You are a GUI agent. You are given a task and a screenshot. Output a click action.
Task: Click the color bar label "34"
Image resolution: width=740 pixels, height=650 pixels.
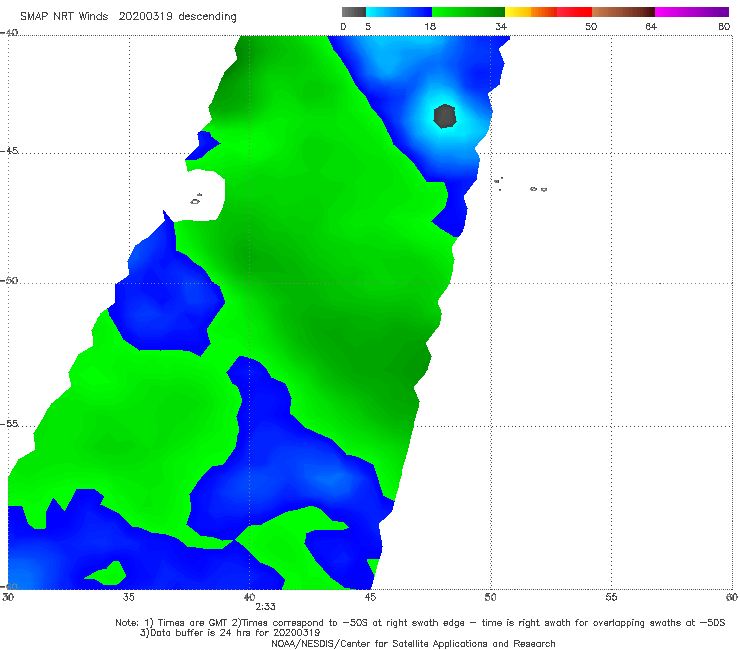click(x=501, y=26)
